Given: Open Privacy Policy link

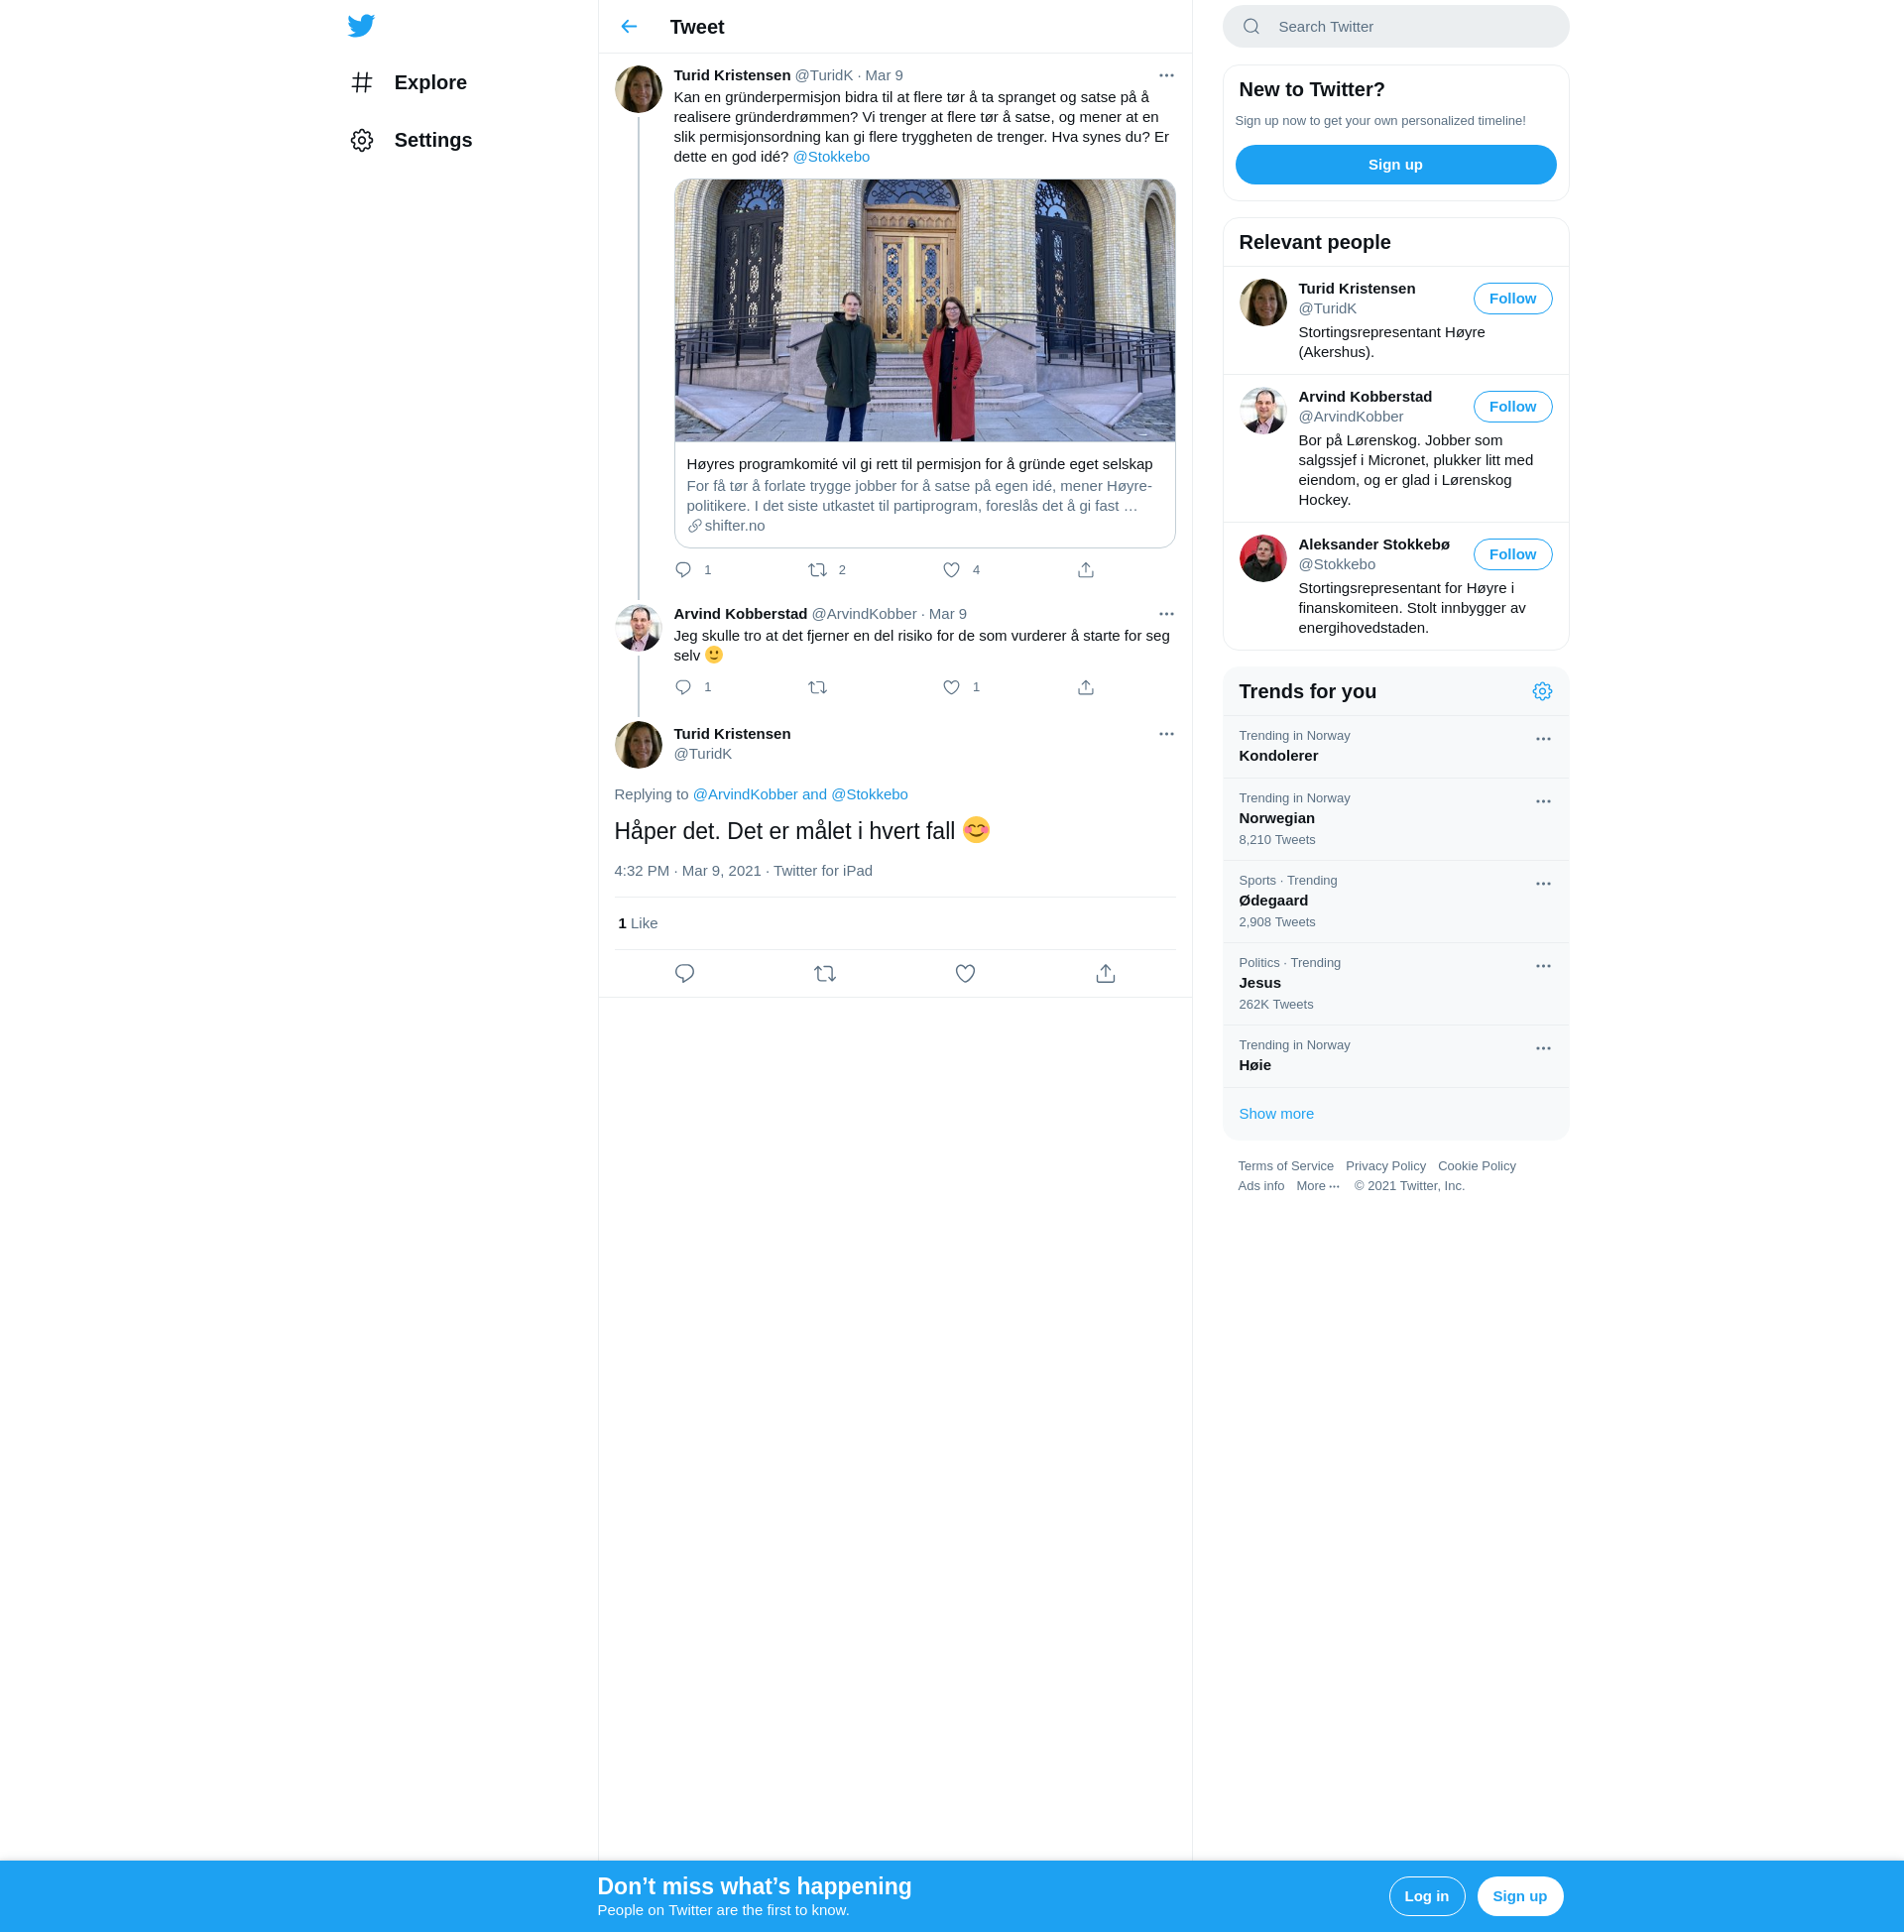Looking at the screenshot, I should pyautogui.click(x=1385, y=1167).
